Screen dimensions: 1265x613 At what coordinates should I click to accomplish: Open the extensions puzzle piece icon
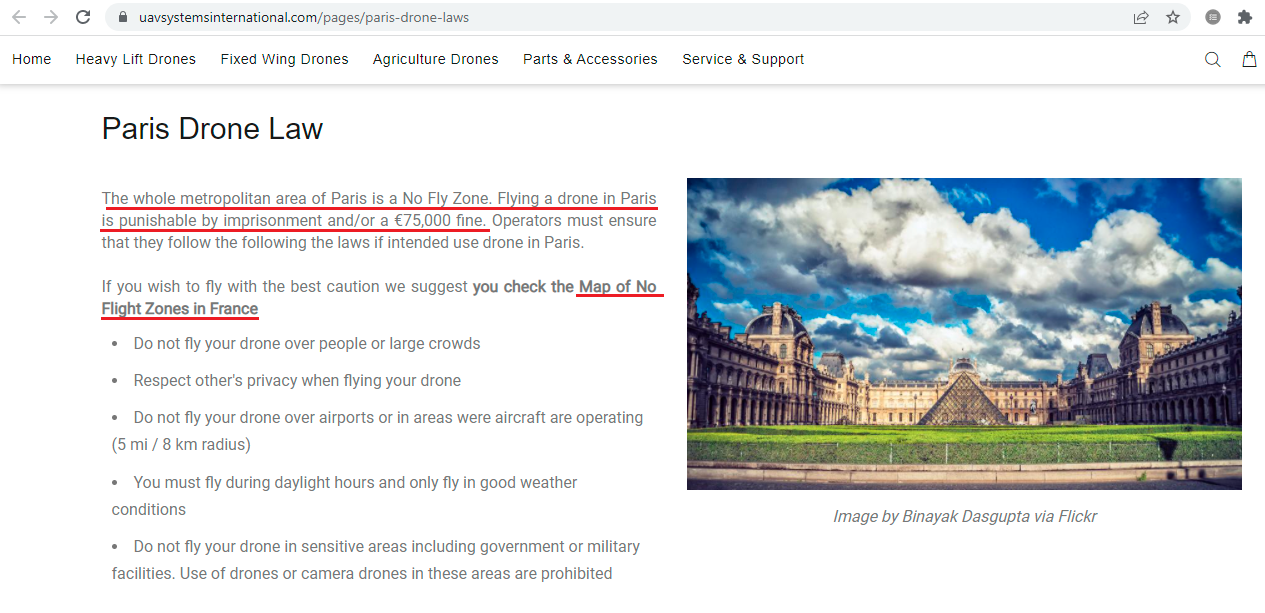1244,17
